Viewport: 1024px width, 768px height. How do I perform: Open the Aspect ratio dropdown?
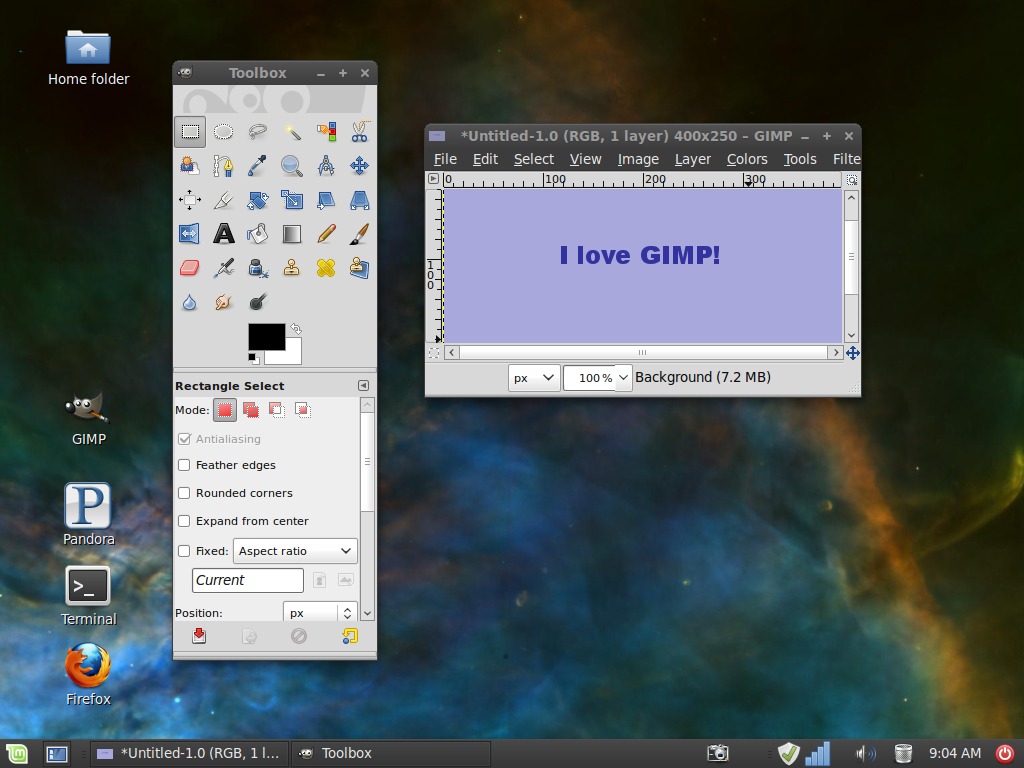coord(295,551)
